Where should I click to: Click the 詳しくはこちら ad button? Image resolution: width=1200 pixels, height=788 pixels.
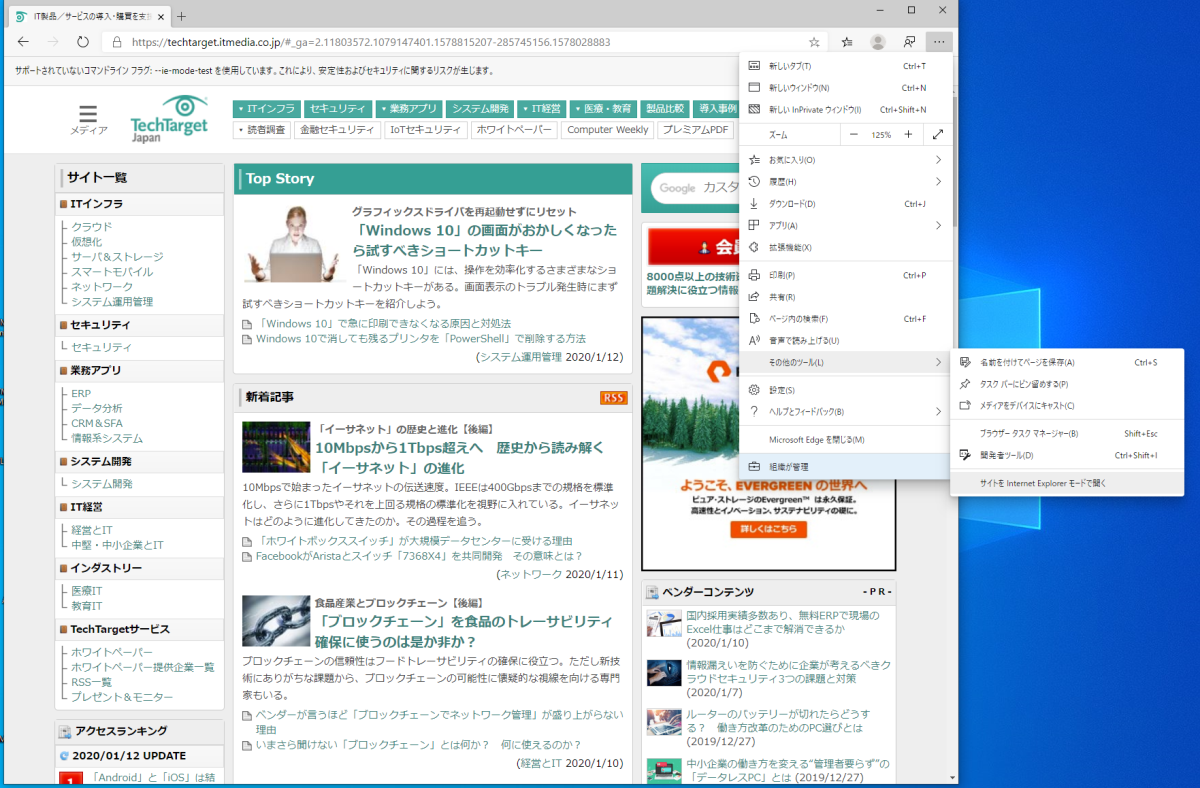(768, 528)
